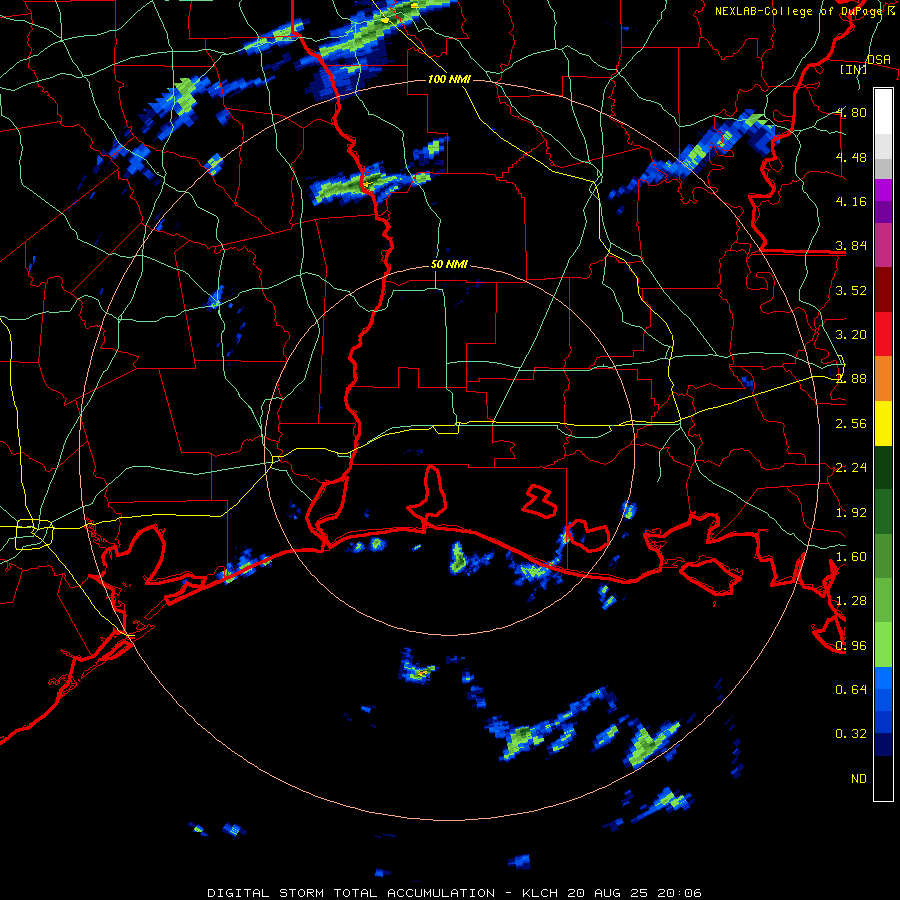
Task: Click the 3.84 legend value
Action: click(x=851, y=245)
